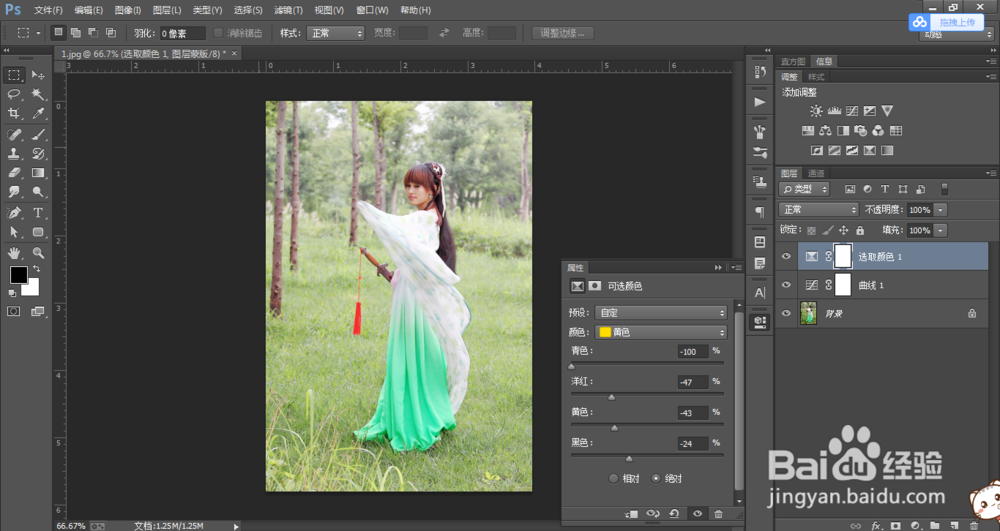Viewport: 1000px width, 531px height.
Task: Open the 填充 slider arrow
Action: point(940,230)
